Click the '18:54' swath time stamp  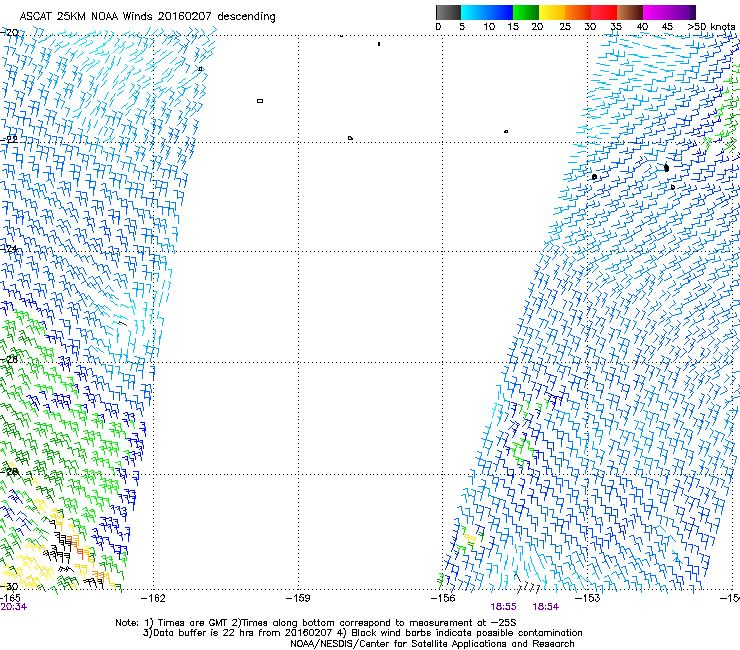(x=546, y=607)
